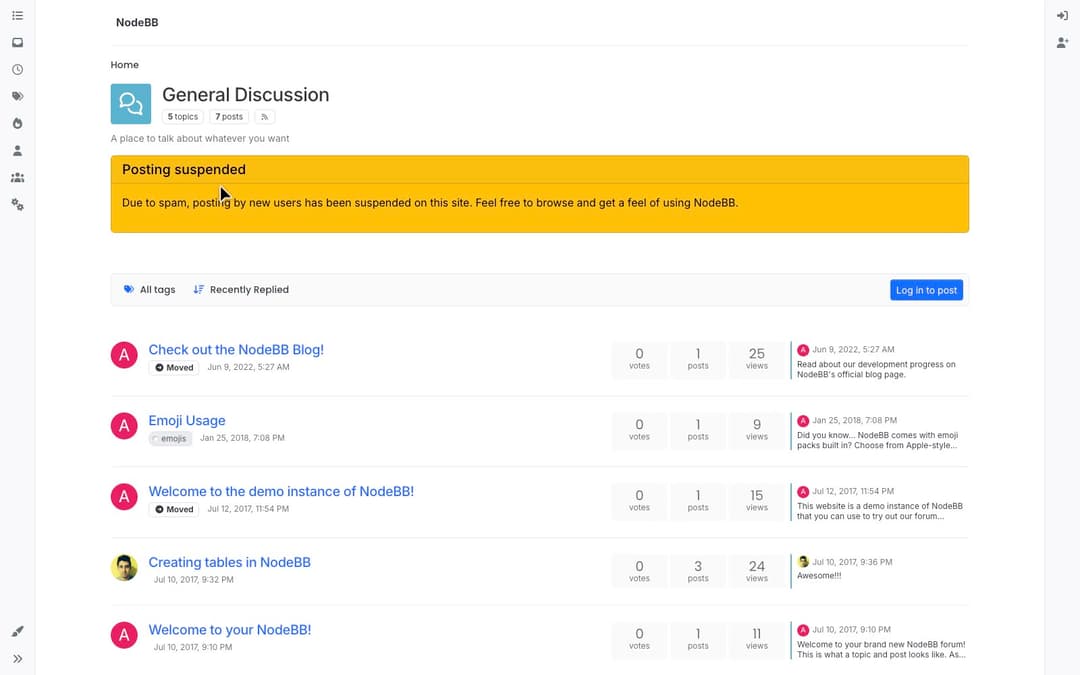This screenshot has height=675, width=1080.
Task: Open the Tags icon in left sidebar
Action: click(x=17, y=96)
